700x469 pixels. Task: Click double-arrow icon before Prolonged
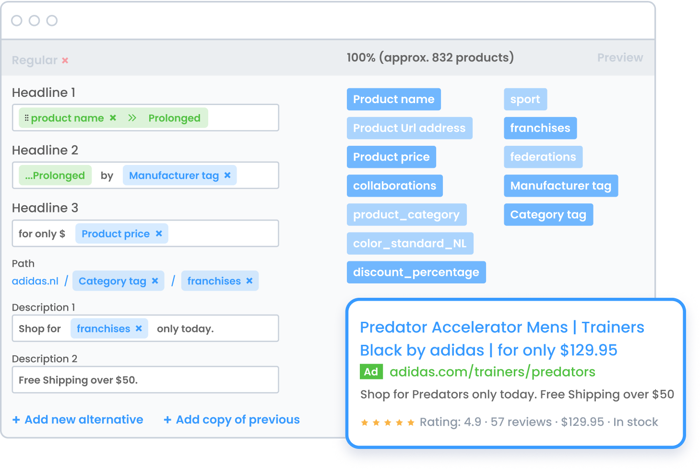tap(133, 118)
